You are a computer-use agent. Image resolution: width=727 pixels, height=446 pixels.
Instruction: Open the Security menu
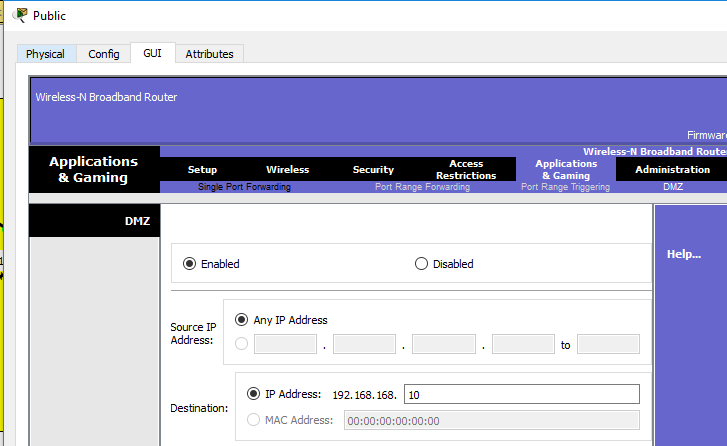pos(373,170)
